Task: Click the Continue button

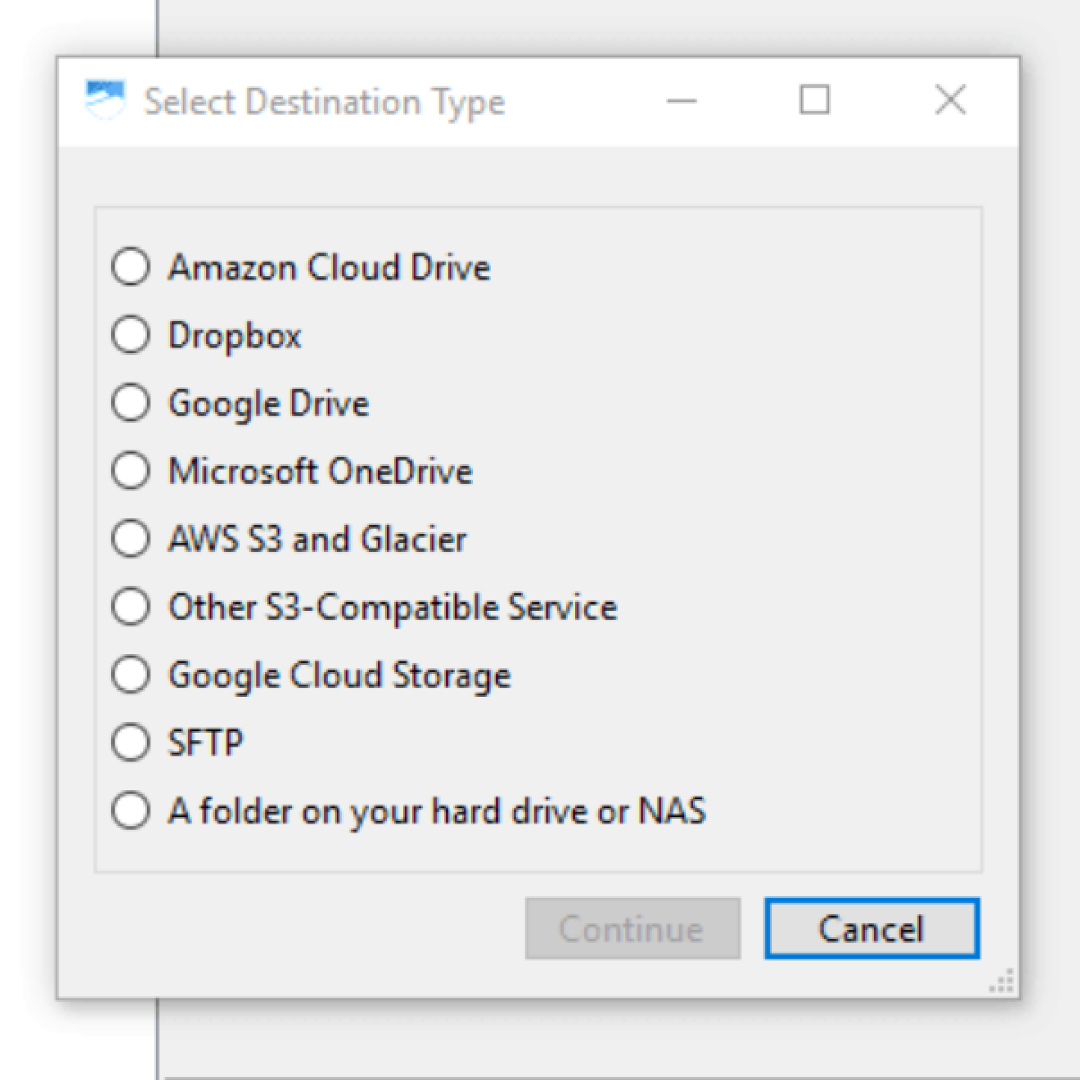Action: [632, 928]
